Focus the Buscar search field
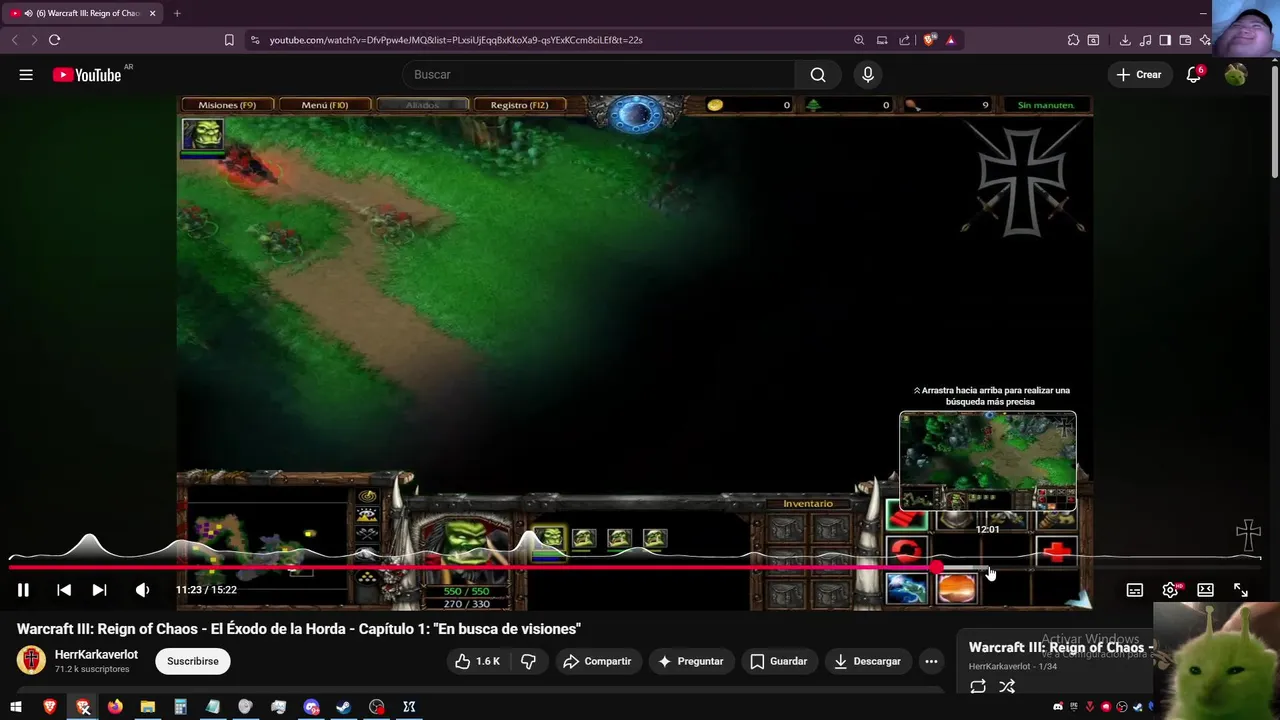Image resolution: width=1280 pixels, height=720 pixels. tap(598, 75)
